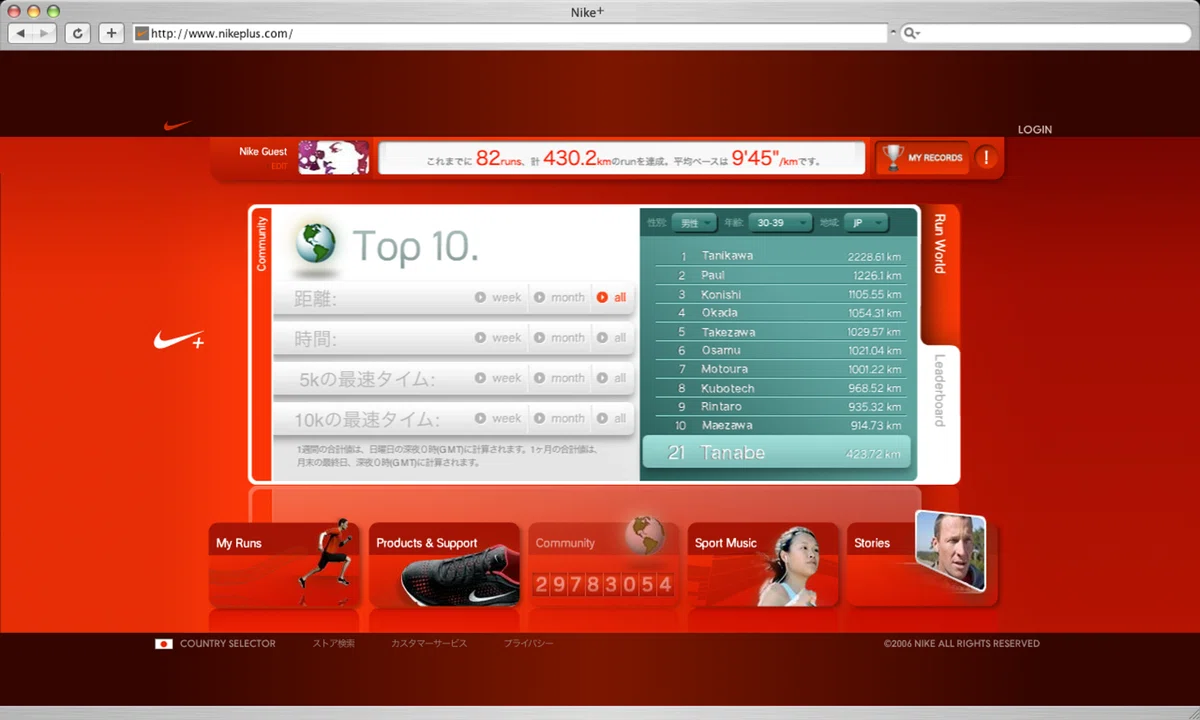1200x720 pixels.
Task: Click the EDIT link under Nike Guest
Action: (279, 166)
